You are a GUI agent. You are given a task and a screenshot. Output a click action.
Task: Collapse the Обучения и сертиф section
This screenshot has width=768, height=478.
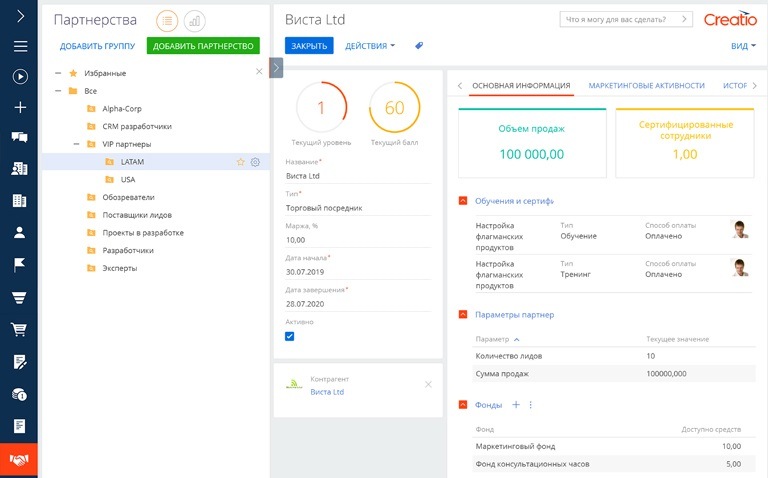tap(462, 201)
